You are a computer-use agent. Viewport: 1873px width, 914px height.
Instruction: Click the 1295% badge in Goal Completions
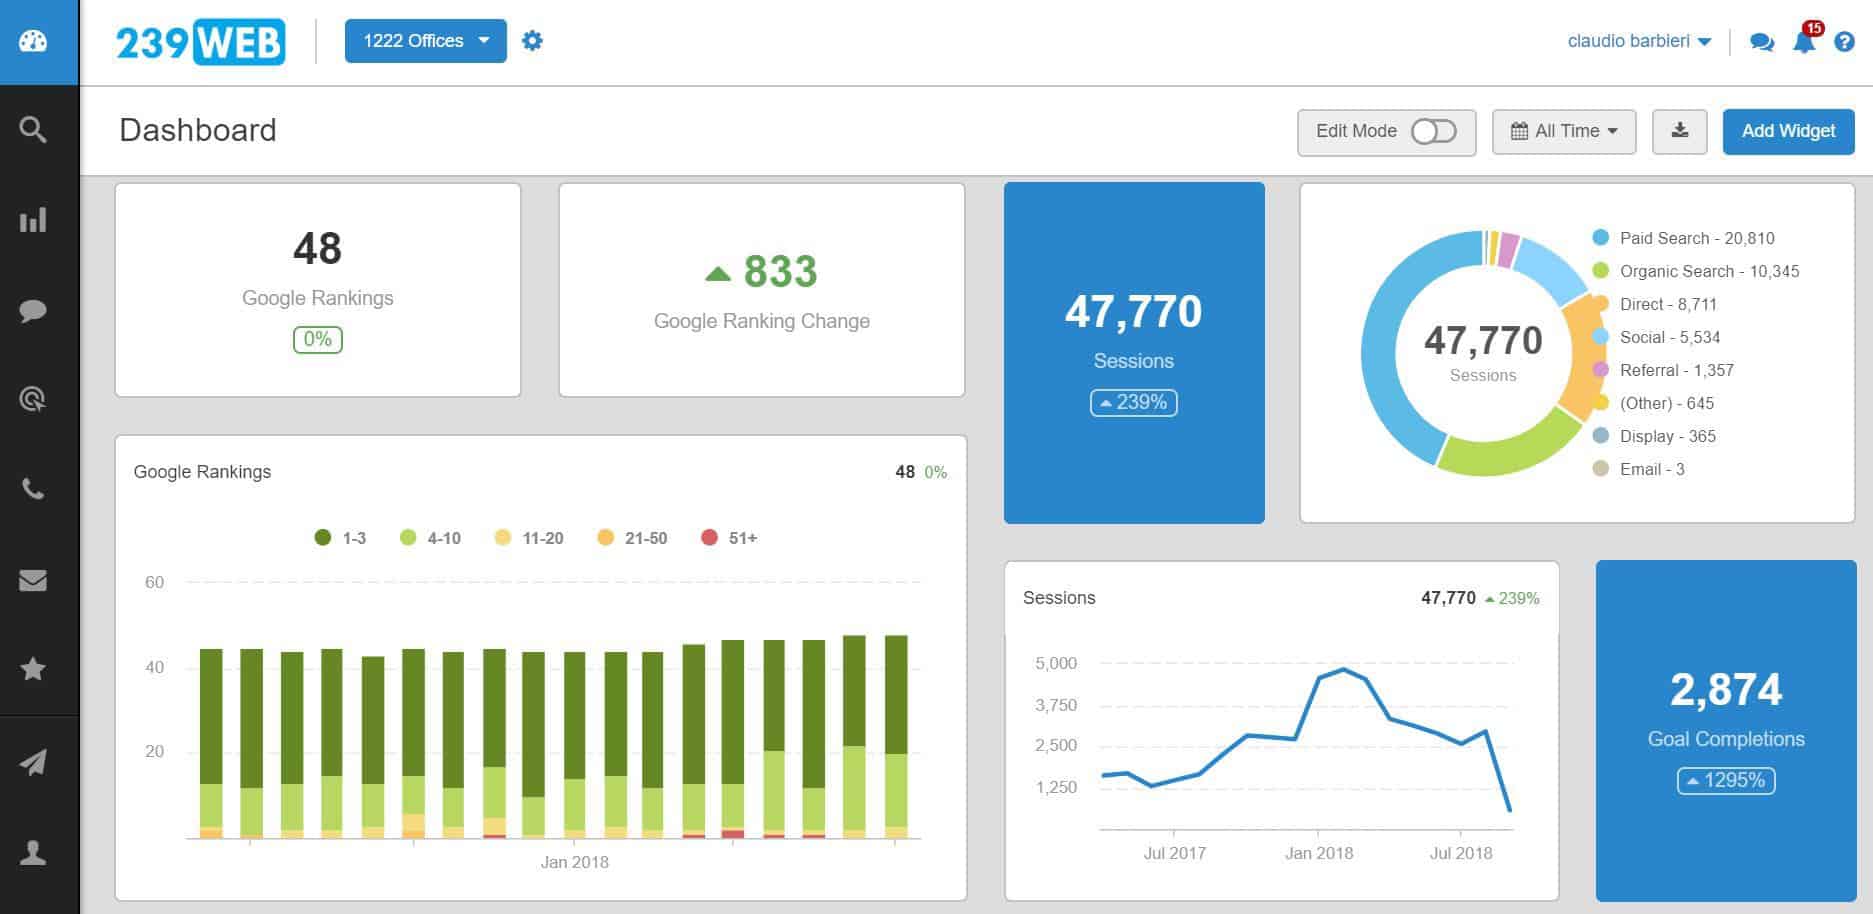1726,780
